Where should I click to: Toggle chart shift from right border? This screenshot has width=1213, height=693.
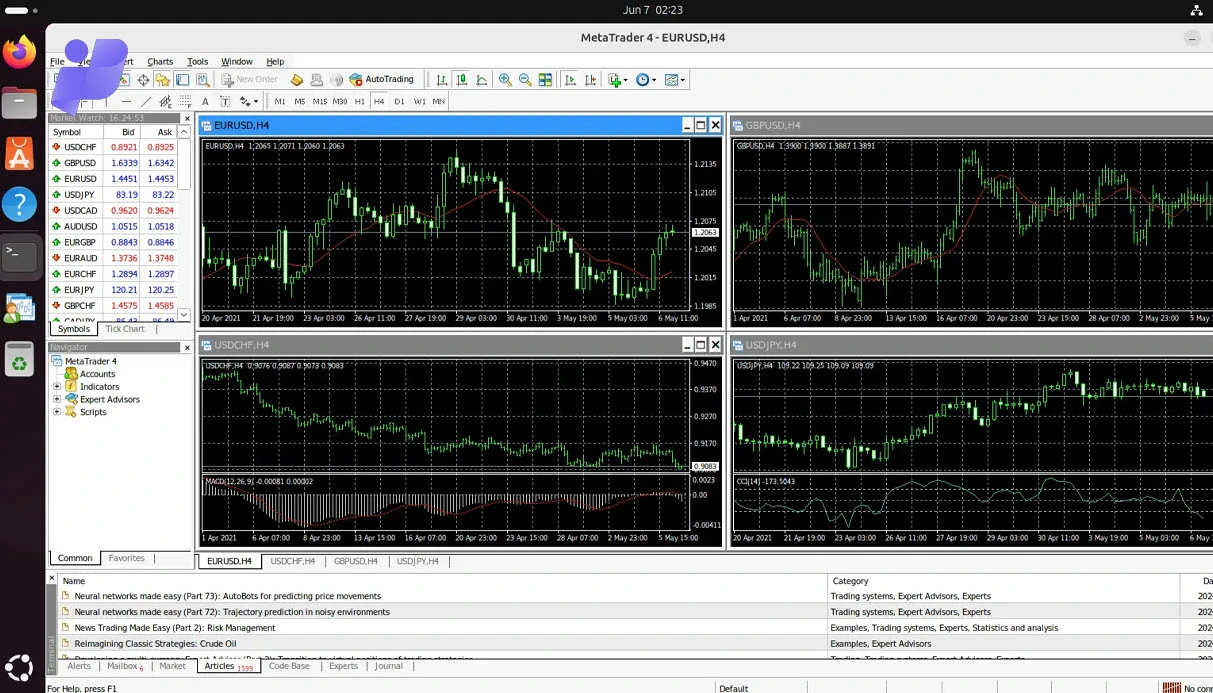pos(591,80)
